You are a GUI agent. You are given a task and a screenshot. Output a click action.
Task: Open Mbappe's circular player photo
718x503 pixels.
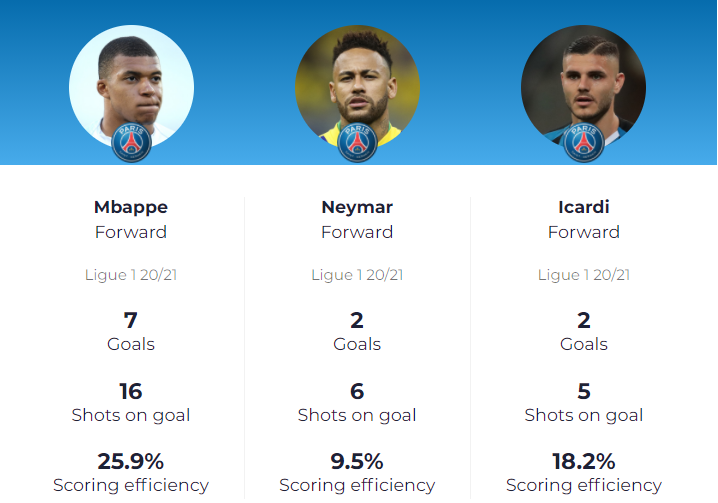point(131,87)
